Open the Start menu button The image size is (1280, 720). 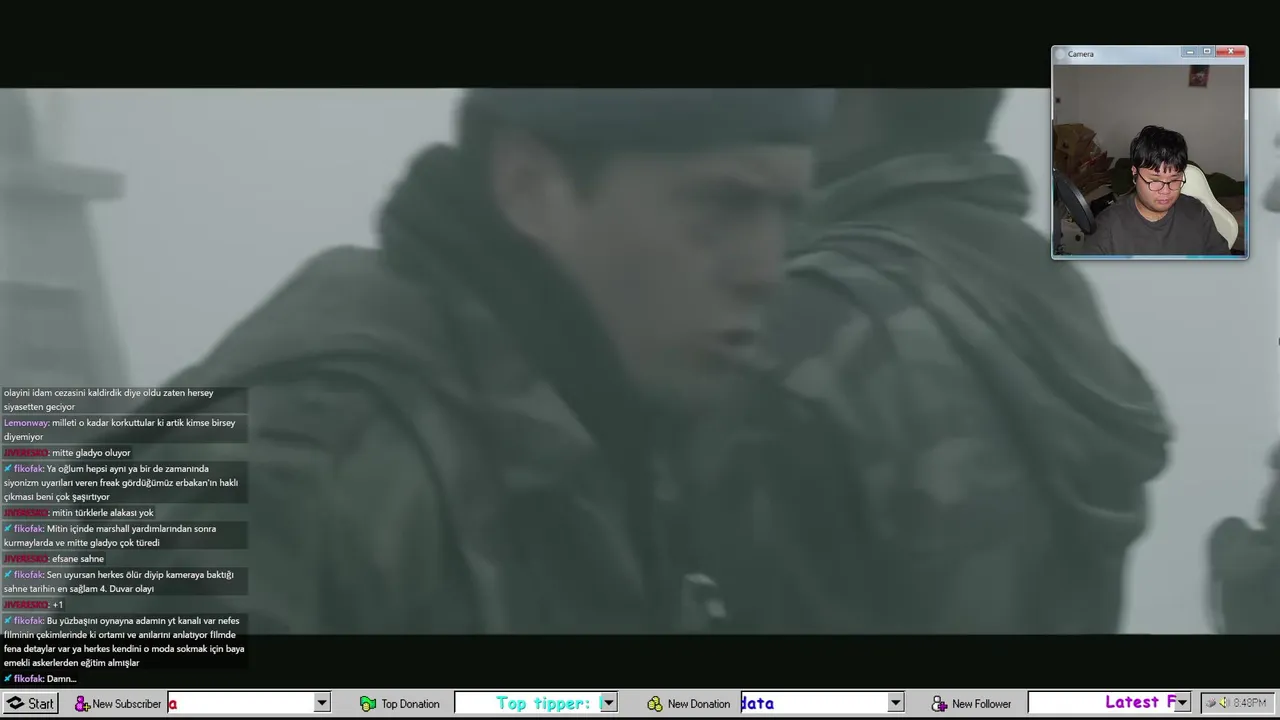point(30,703)
